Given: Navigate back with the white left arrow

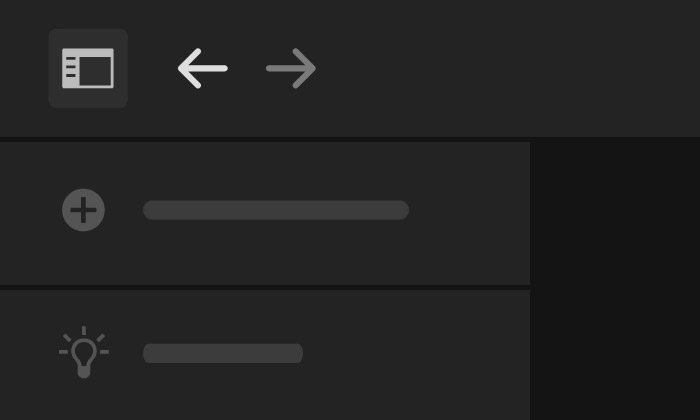Looking at the screenshot, I should pos(203,68).
